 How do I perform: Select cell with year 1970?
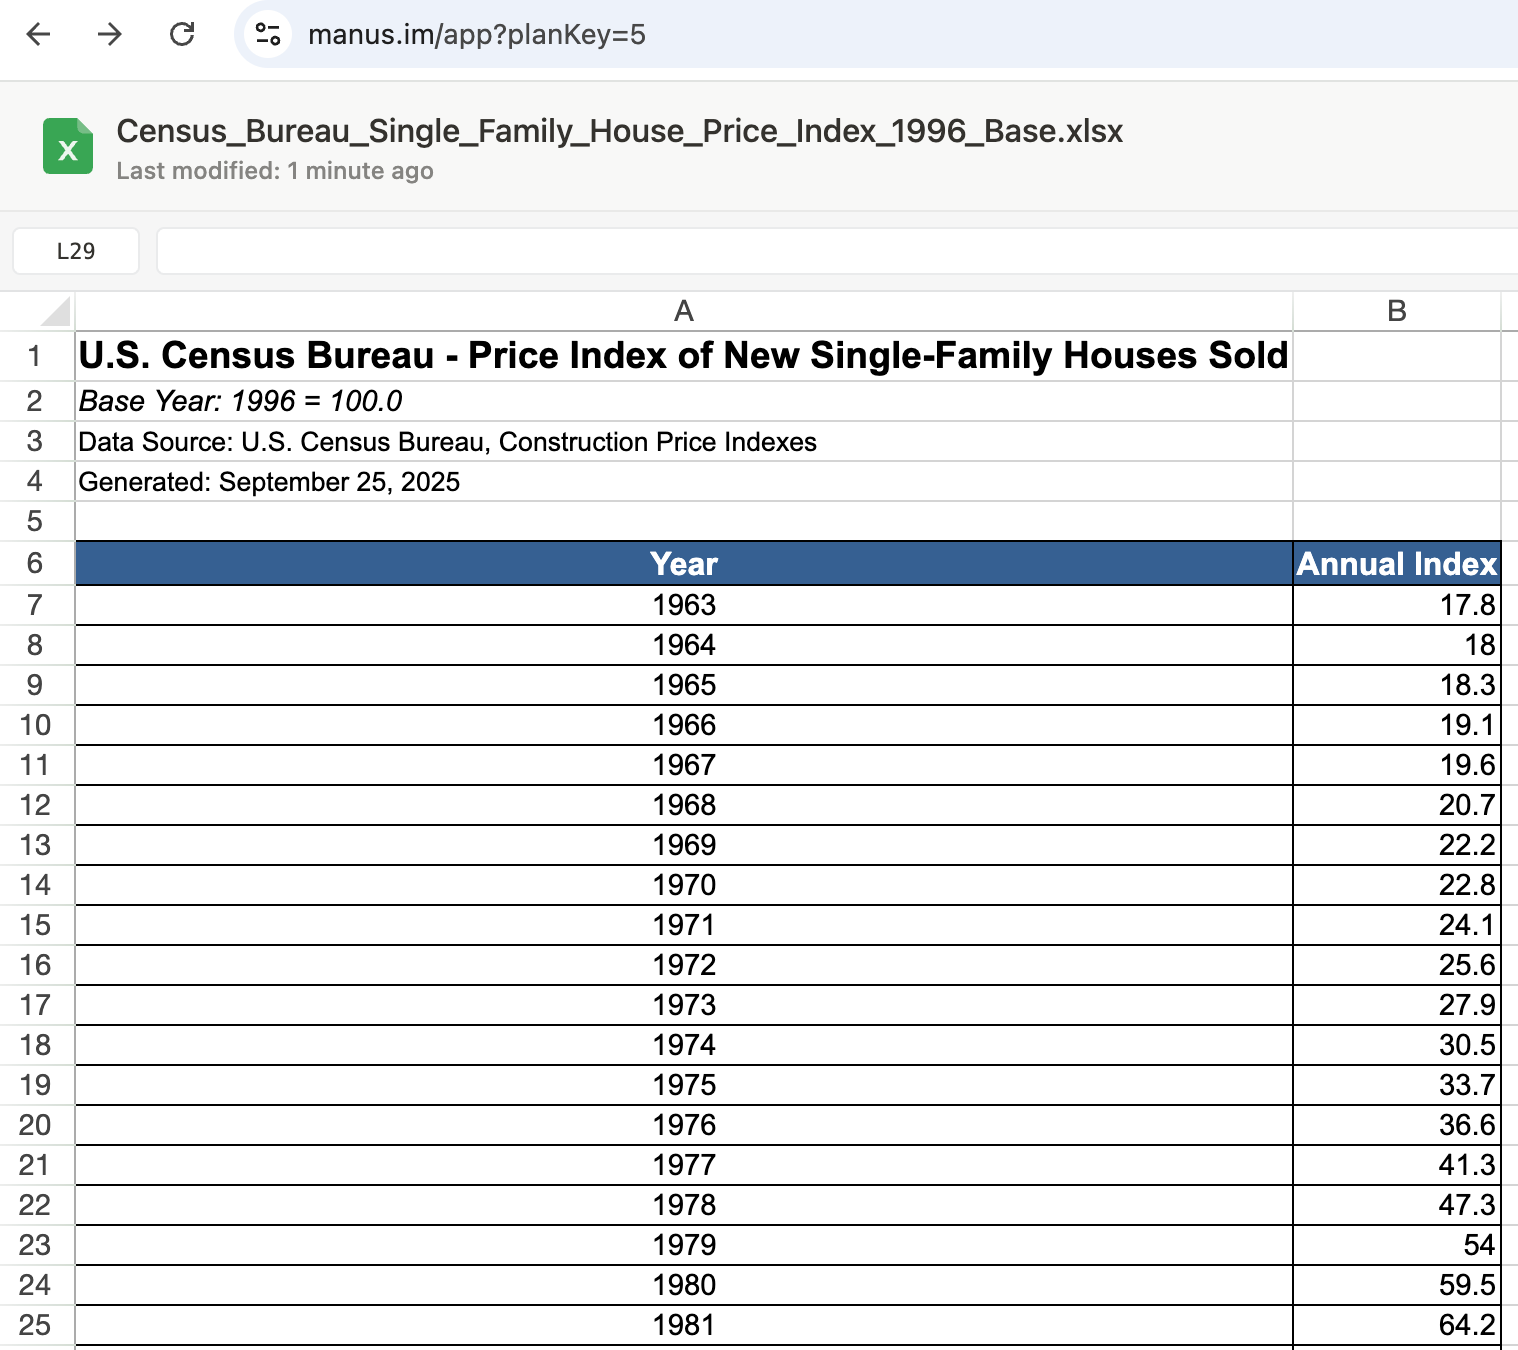[684, 885]
